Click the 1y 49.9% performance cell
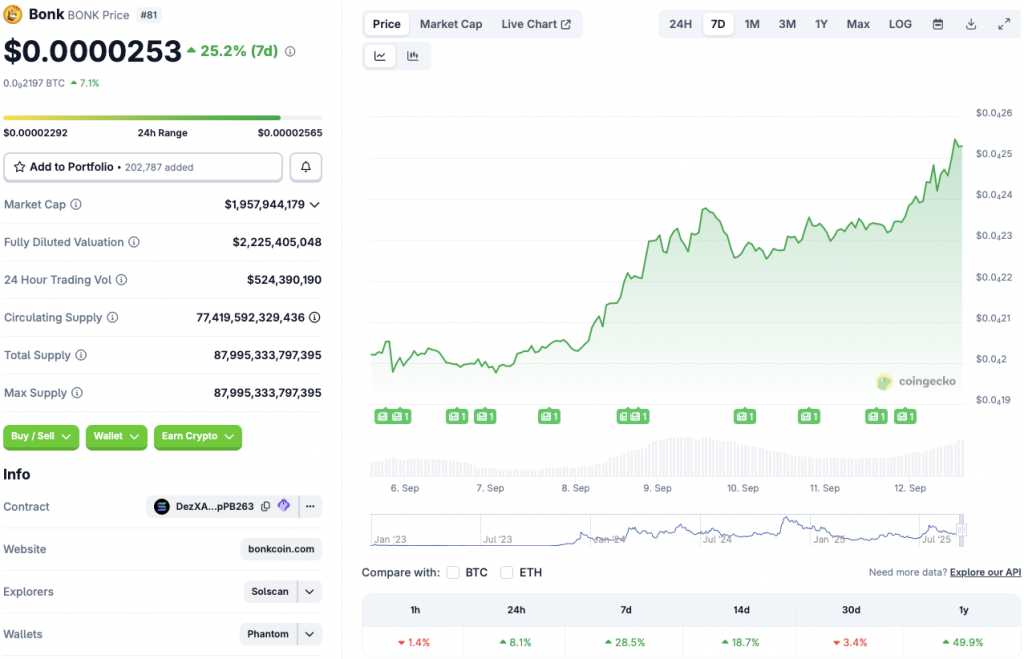Screen dimensions: 1024x659 pos(963,643)
